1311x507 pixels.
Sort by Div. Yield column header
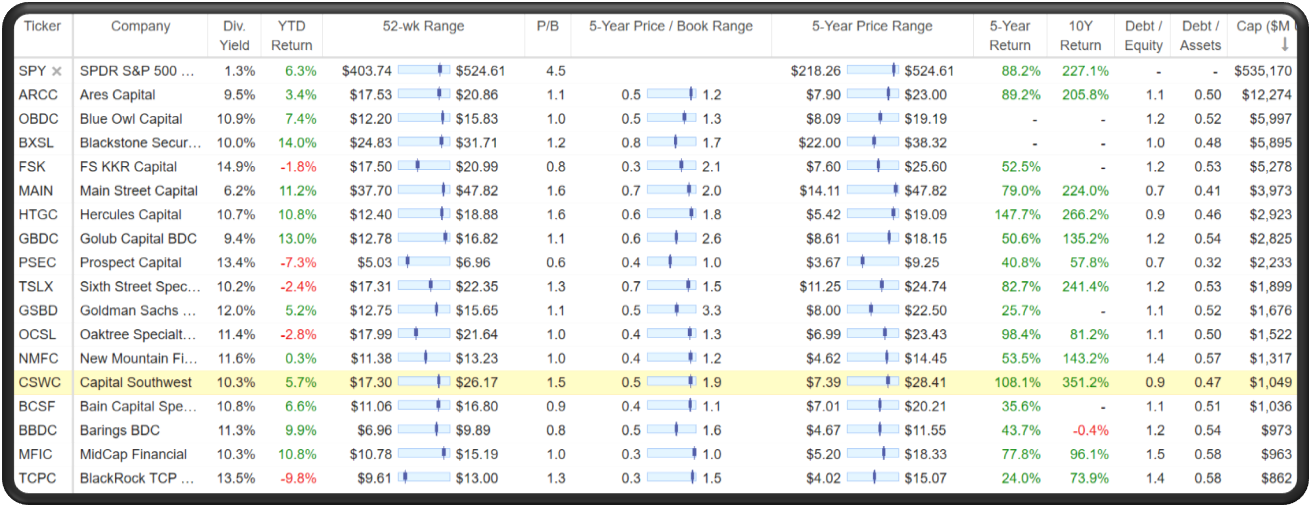pos(236,35)
